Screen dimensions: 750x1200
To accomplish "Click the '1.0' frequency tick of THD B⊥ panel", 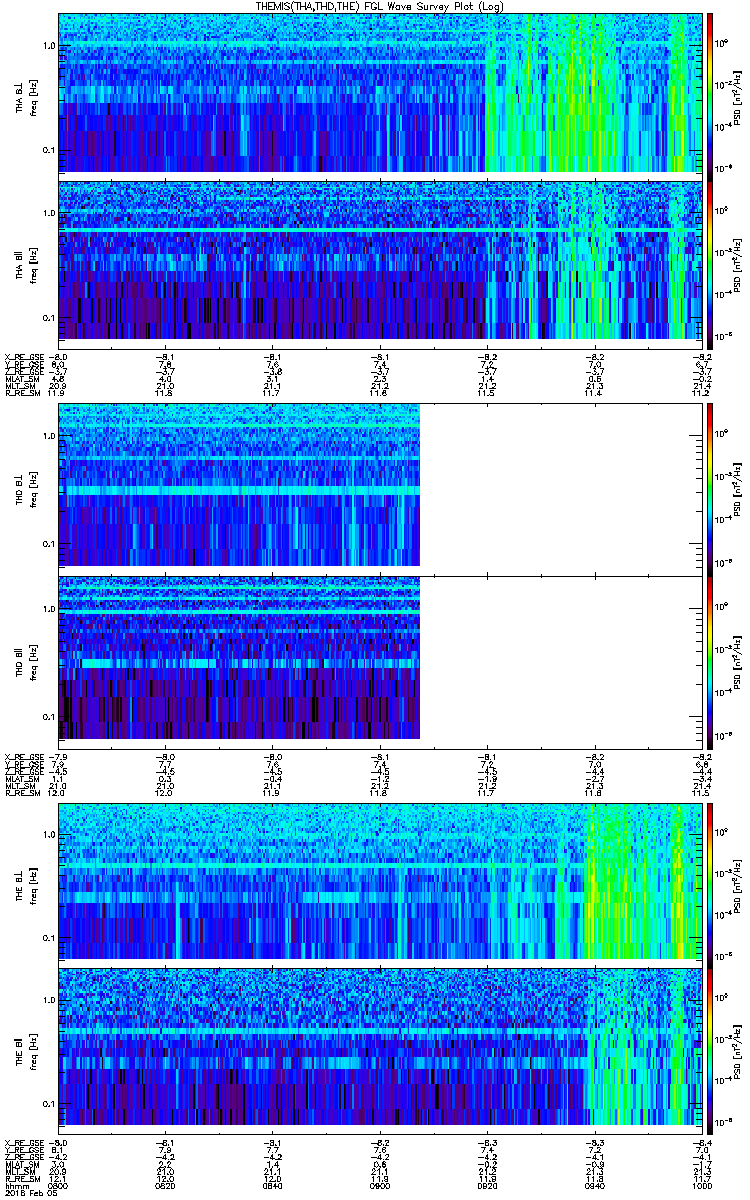I will pos(49,437).
